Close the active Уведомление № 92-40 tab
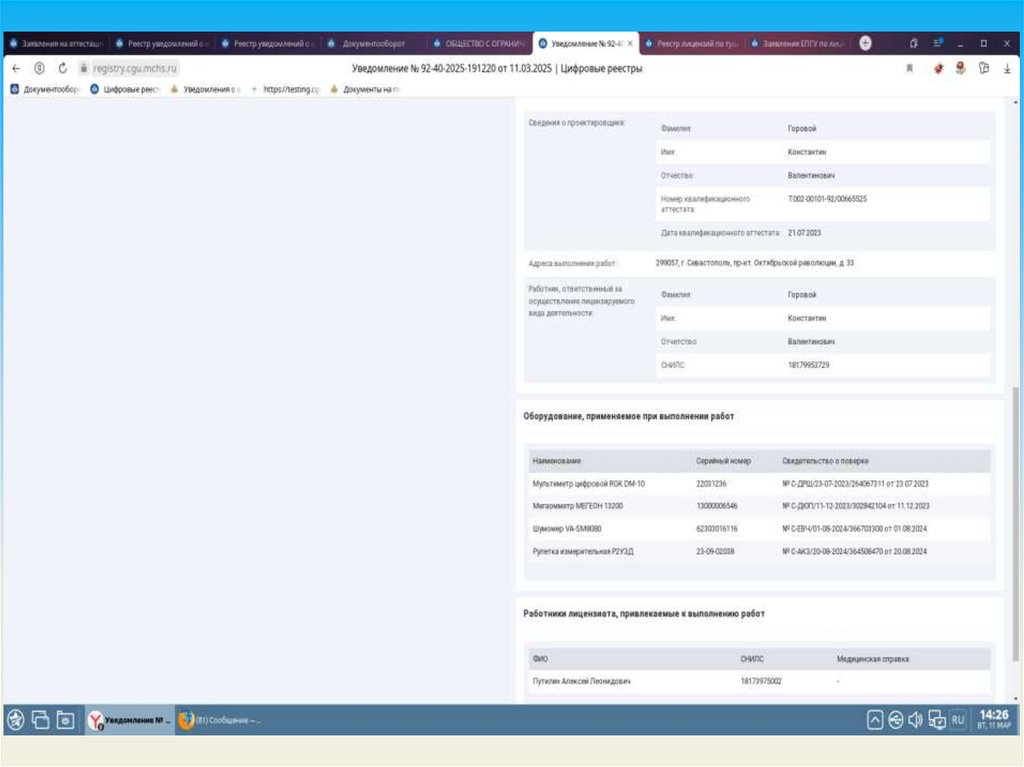Viewport: 1024px width, 767px height. click(630, 44)
